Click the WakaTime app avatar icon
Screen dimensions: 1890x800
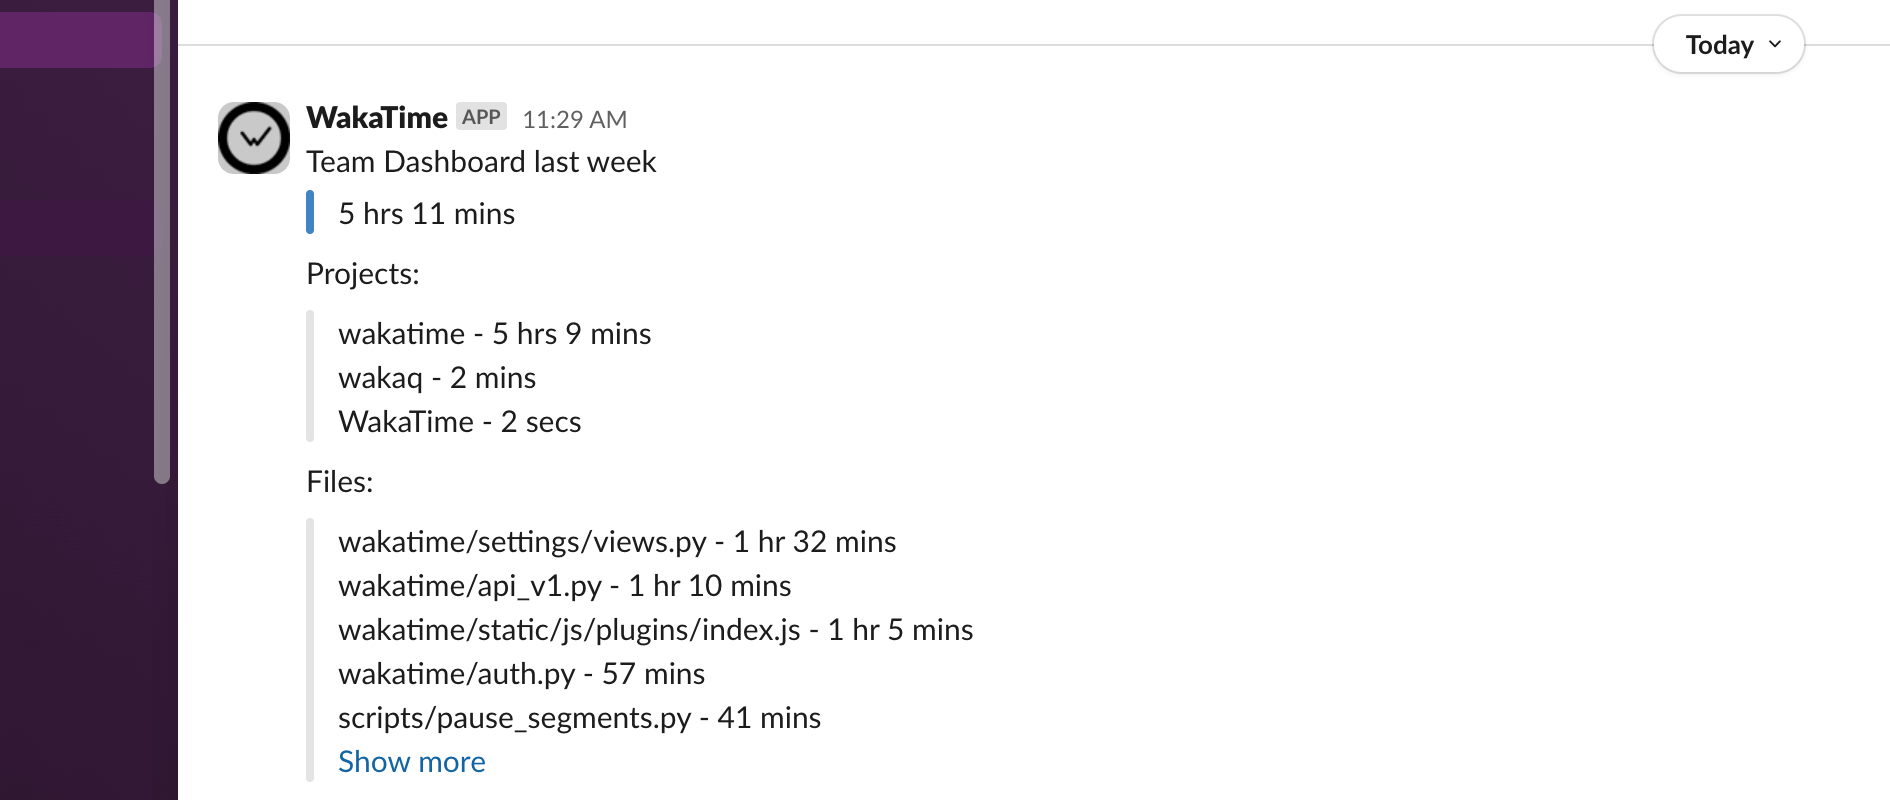point(254,138)
